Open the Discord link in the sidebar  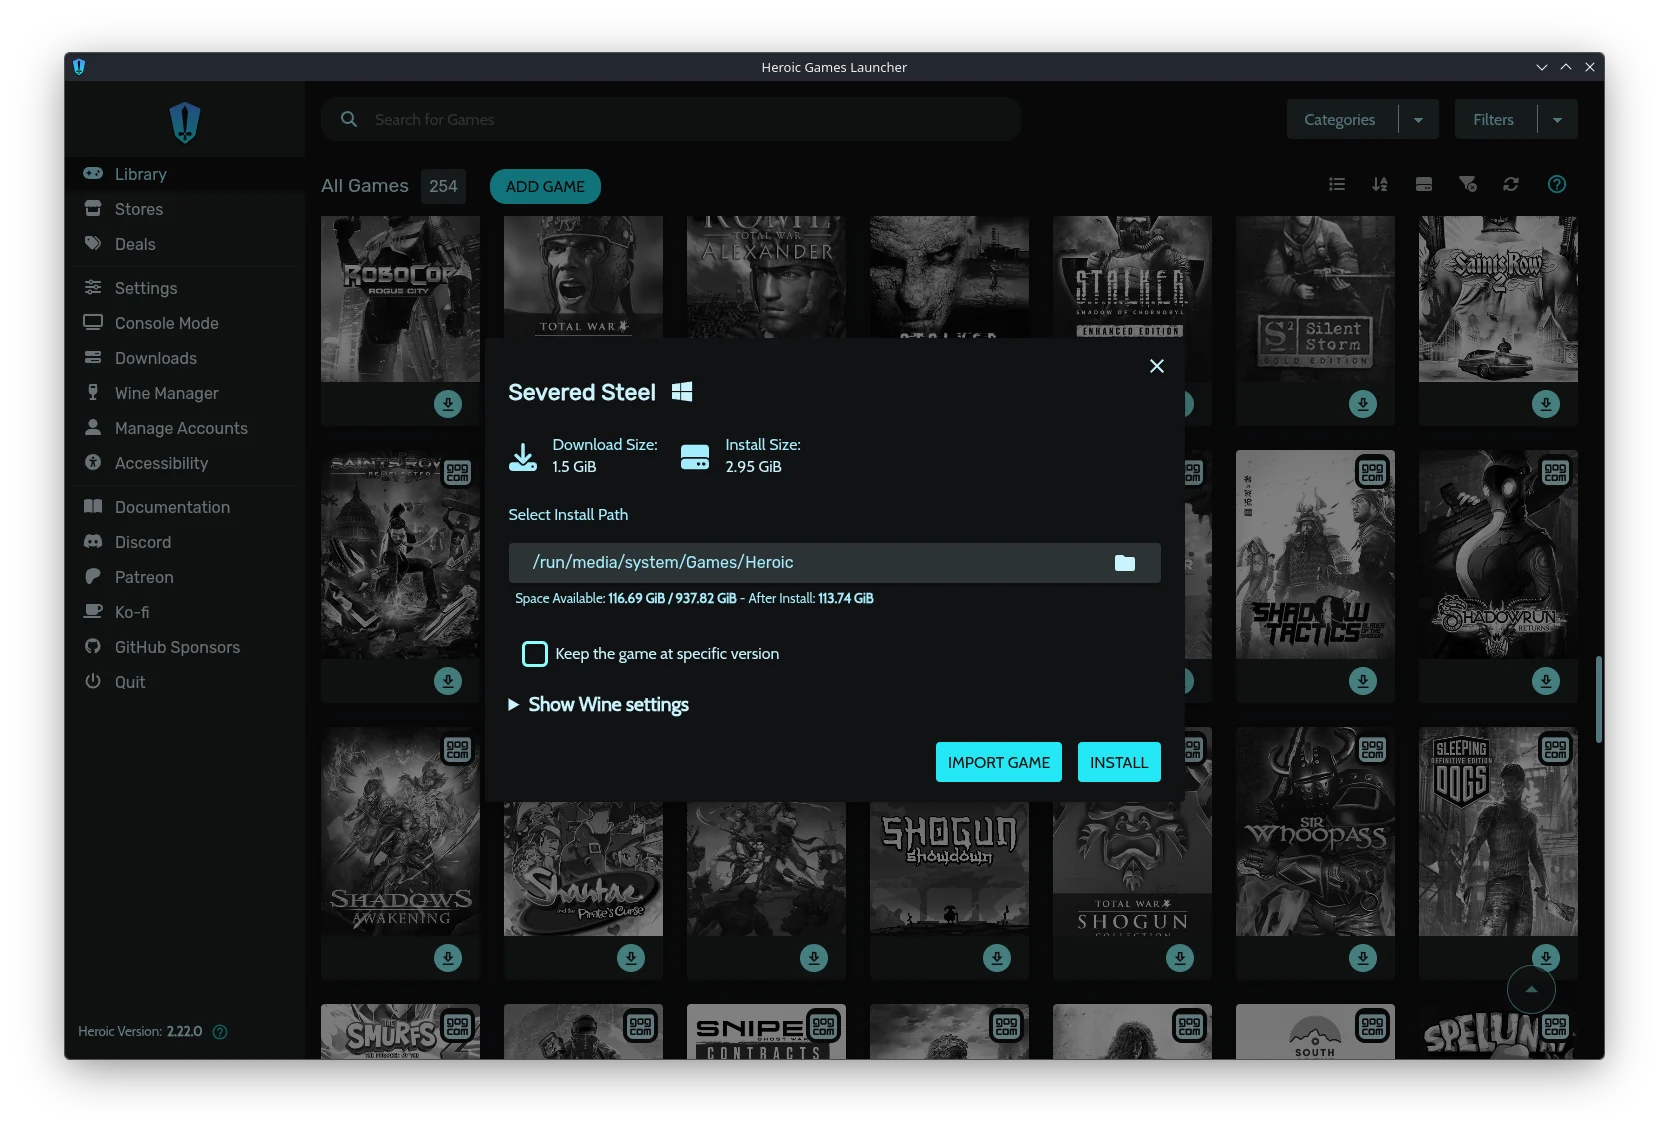point(185,542)
